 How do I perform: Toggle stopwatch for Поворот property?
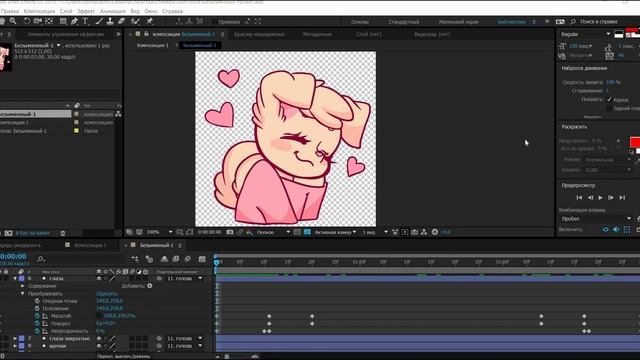click(x=37, y=323)
